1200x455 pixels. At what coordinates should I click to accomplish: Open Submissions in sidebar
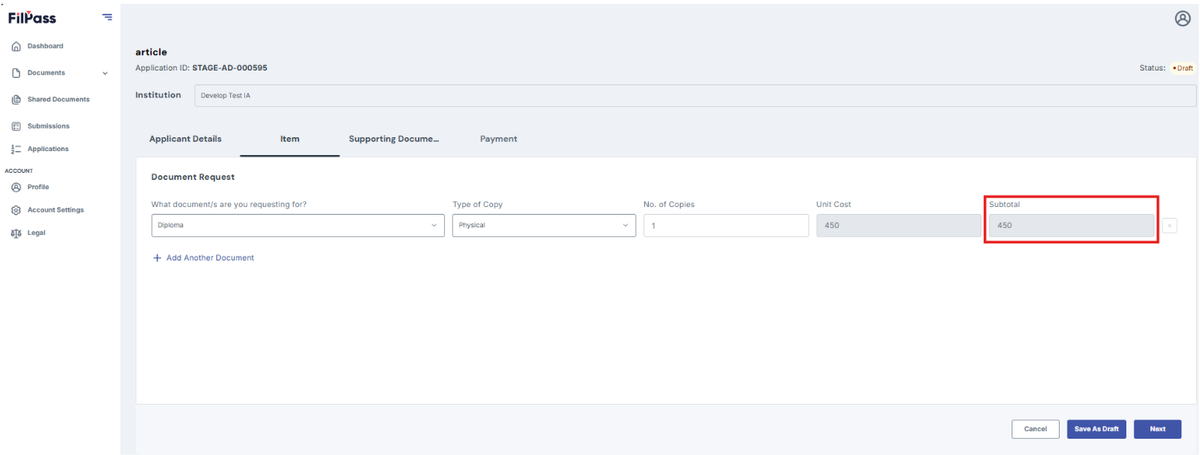48,126
